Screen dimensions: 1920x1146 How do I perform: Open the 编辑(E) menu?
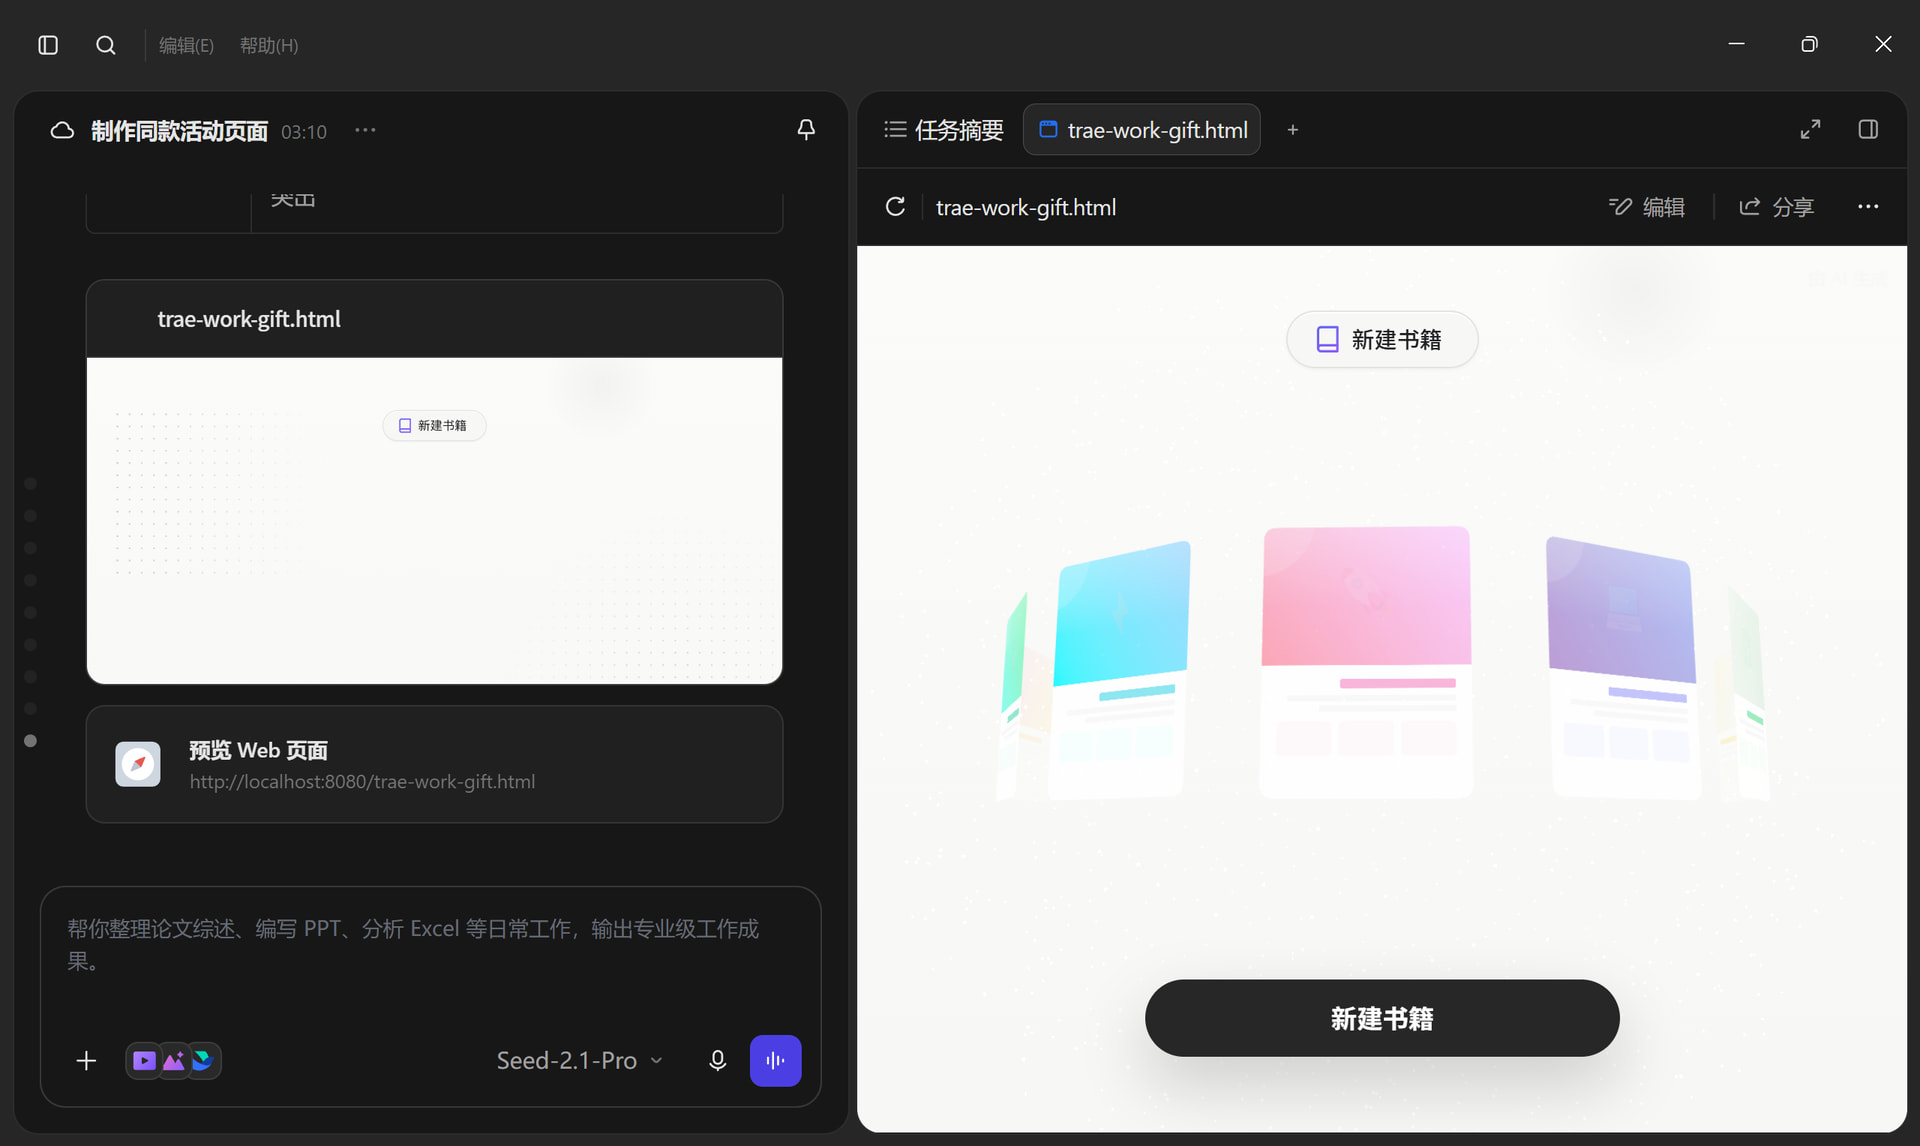[186, 45]
